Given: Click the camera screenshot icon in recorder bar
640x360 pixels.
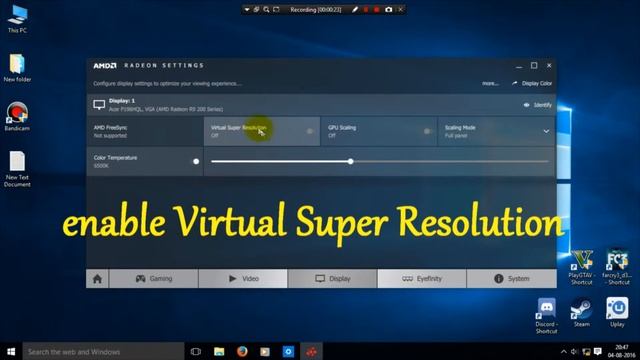Looking at the screenshot, I should coord(389,9).
